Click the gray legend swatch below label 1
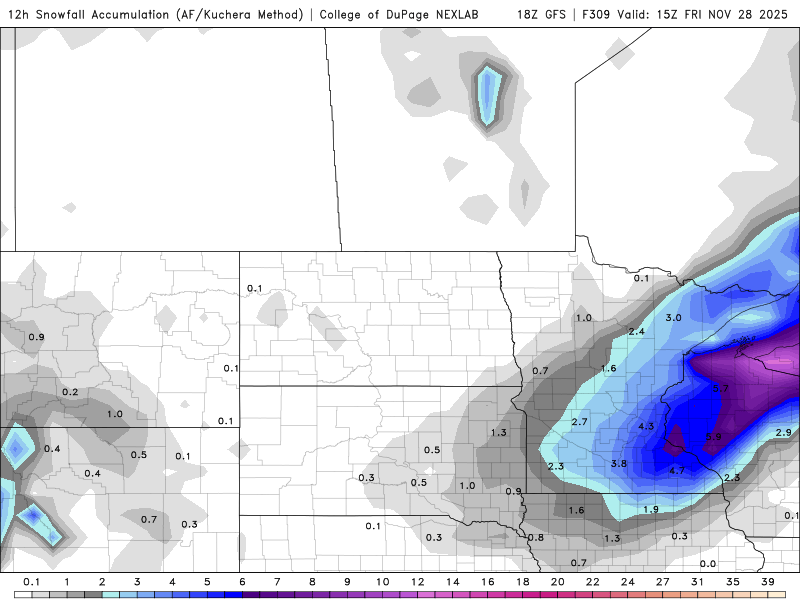 76,595
